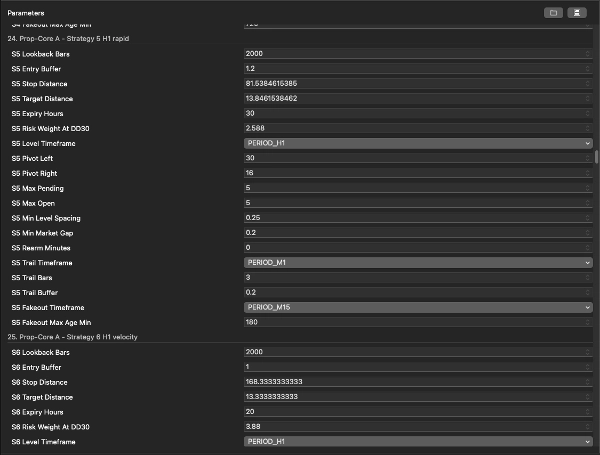Click the '25. Prop-Core A - Strategy 6 H1 velocity' header

pyautogui.click(x=72, y=337)
